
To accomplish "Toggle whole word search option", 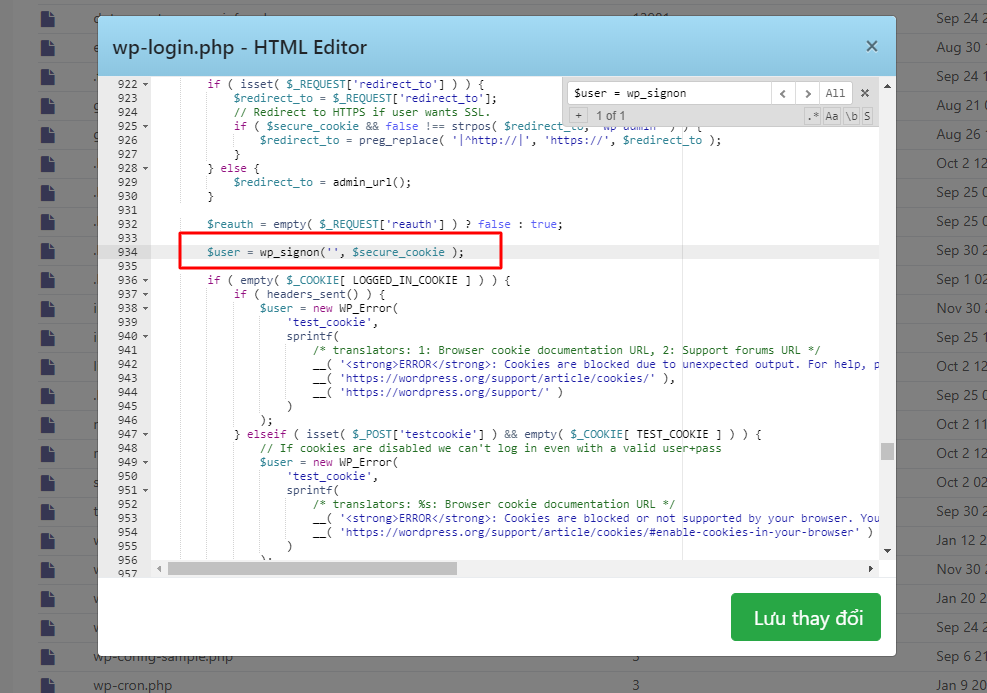I will (x=851, y=116).
